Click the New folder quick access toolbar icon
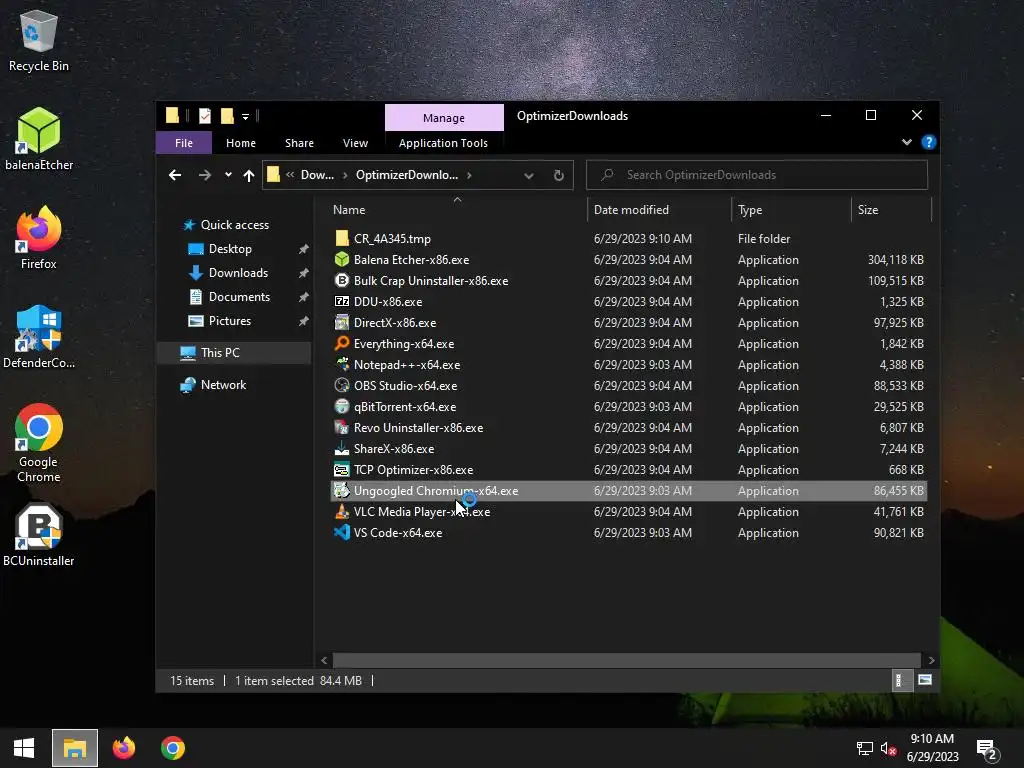The height and width of the screenshot is (768, 1024). pyautogui.click(x=227, y=116)
